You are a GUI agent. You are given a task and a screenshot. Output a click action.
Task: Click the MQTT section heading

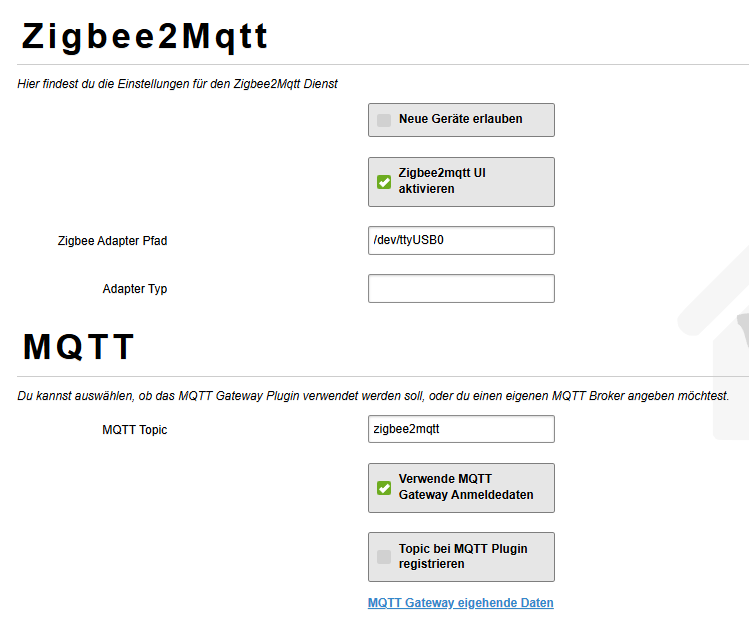click(x=79, y=347)
